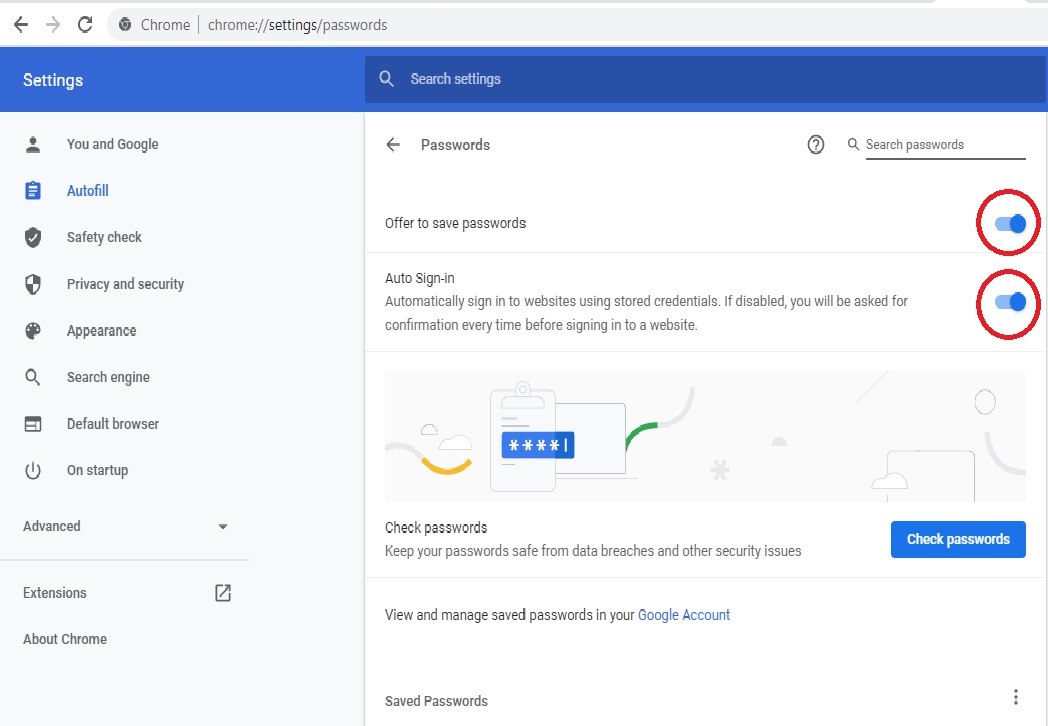Viewport: 1048px width, 726px height.
Task: Click the person icon beside You and Google
Action: click(x=33, y=144)
